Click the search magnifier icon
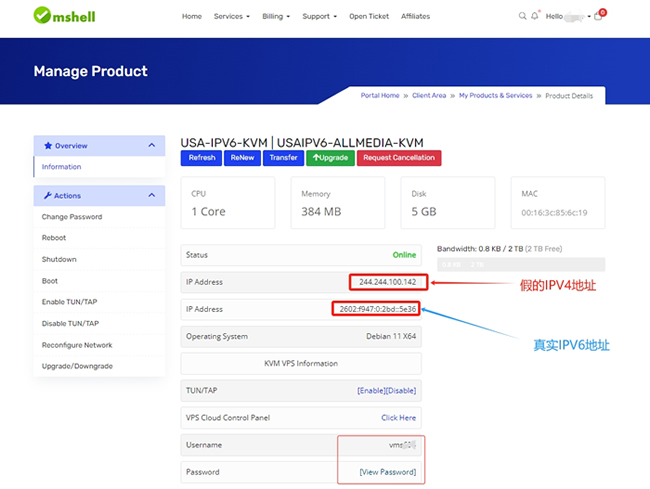Viewport: 650px width, 489px height. tap(522, 16)
